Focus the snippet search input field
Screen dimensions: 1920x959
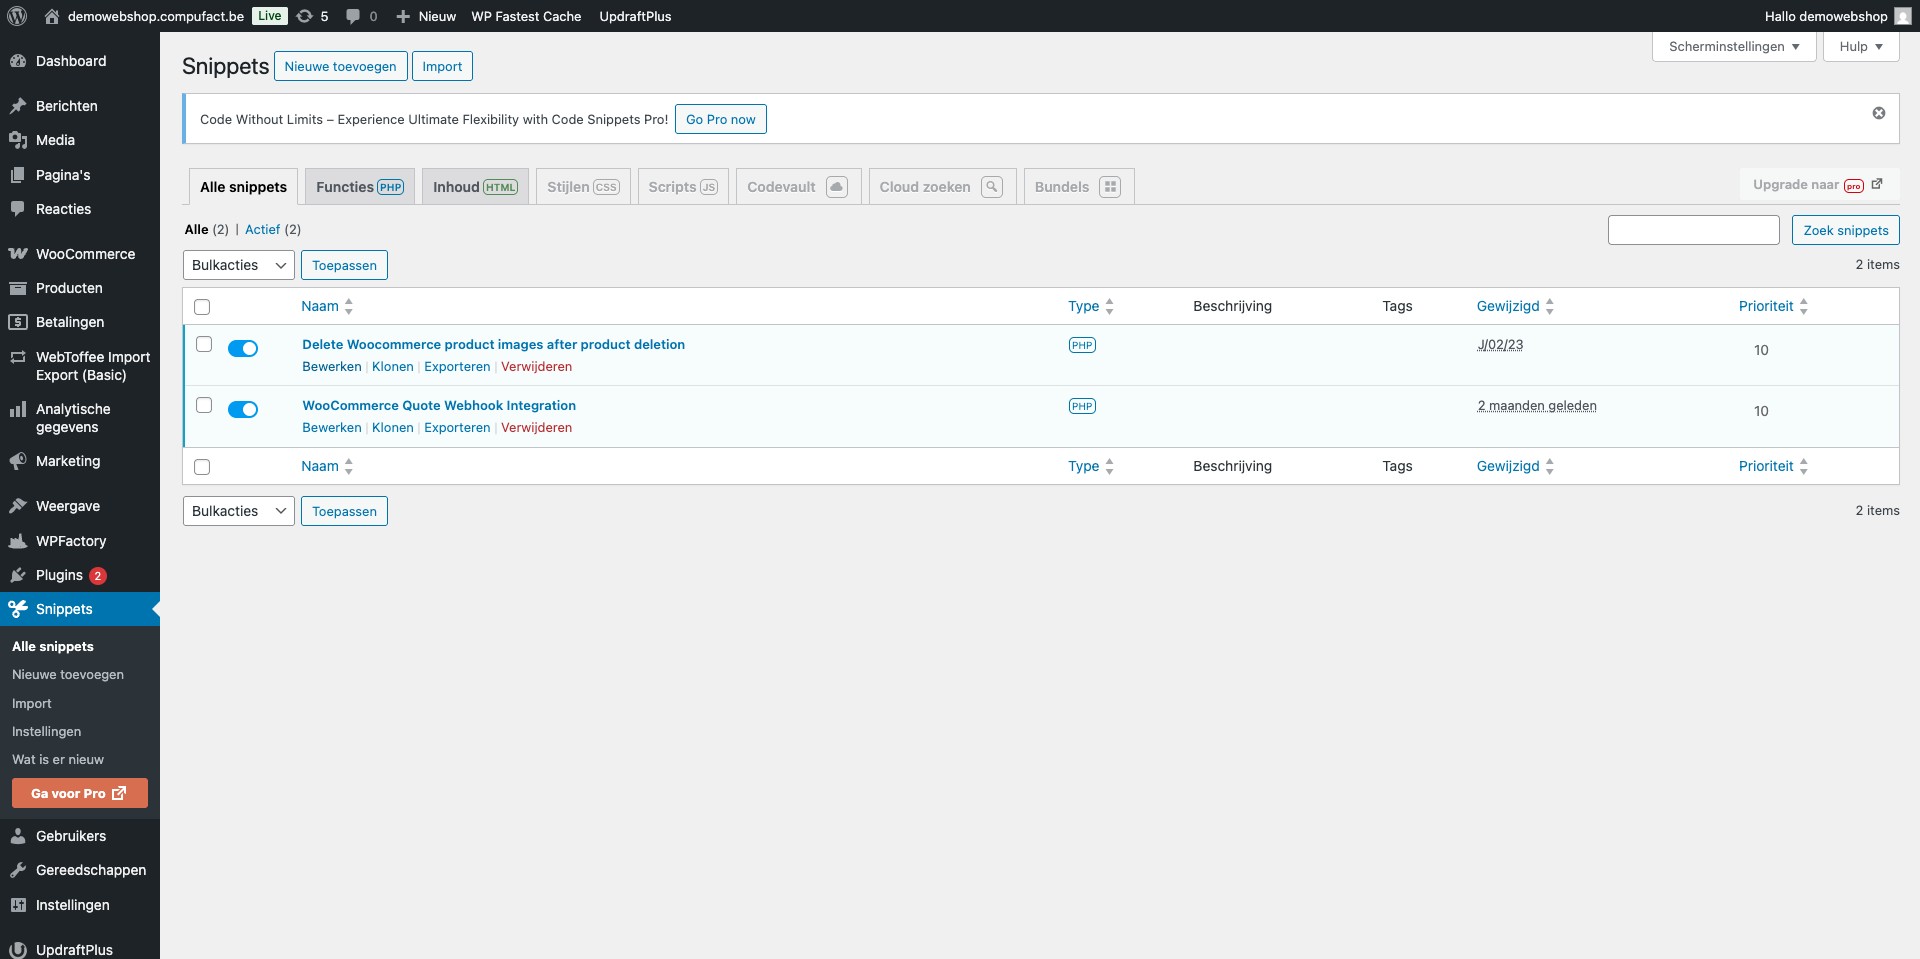point(1694,230)
